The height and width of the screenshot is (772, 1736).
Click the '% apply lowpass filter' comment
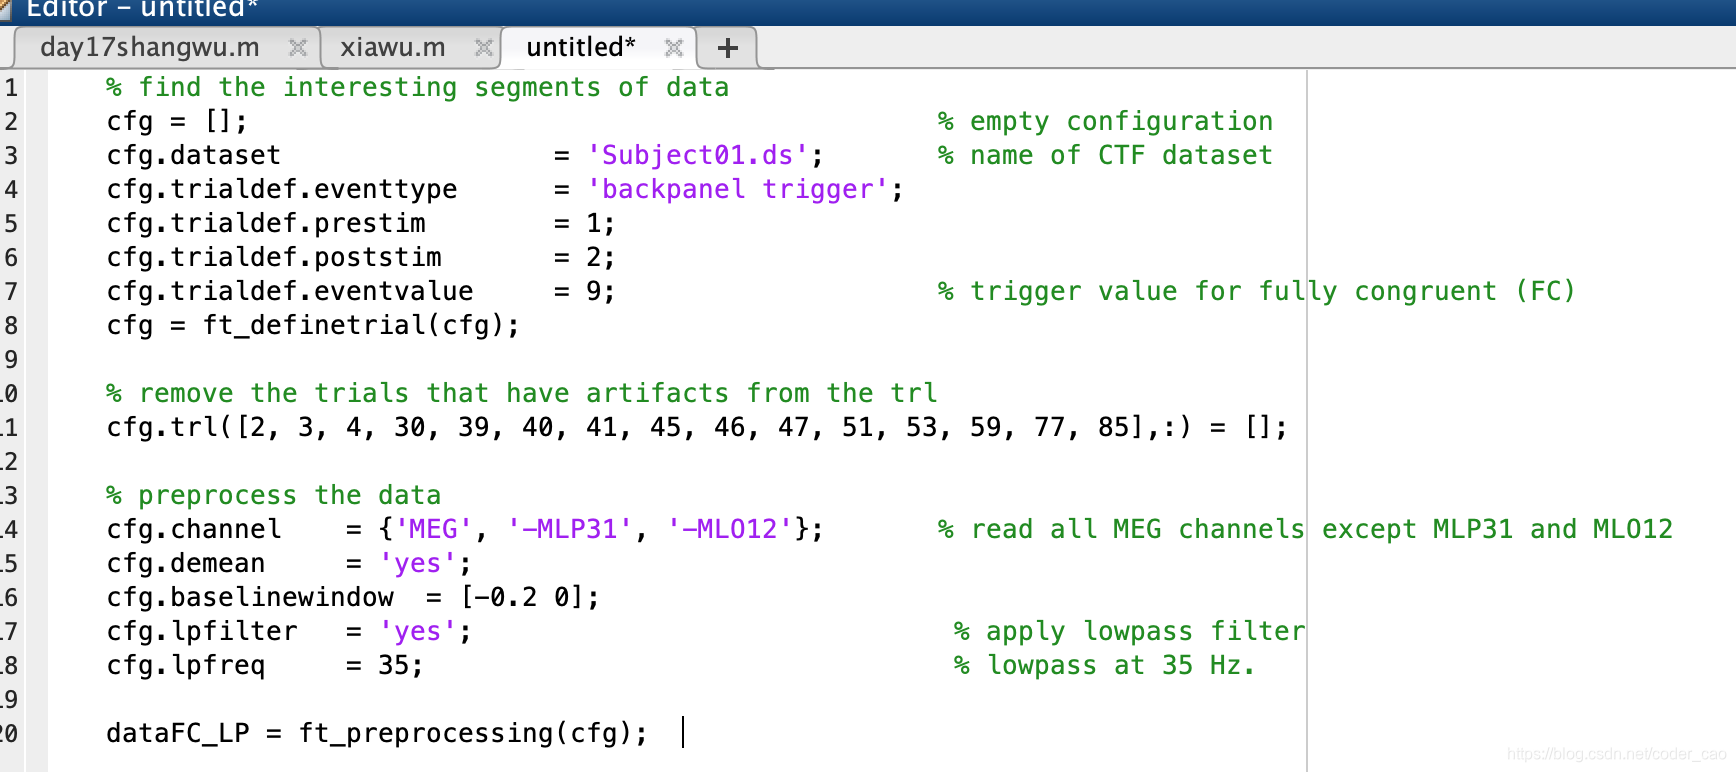point(1130,631)
